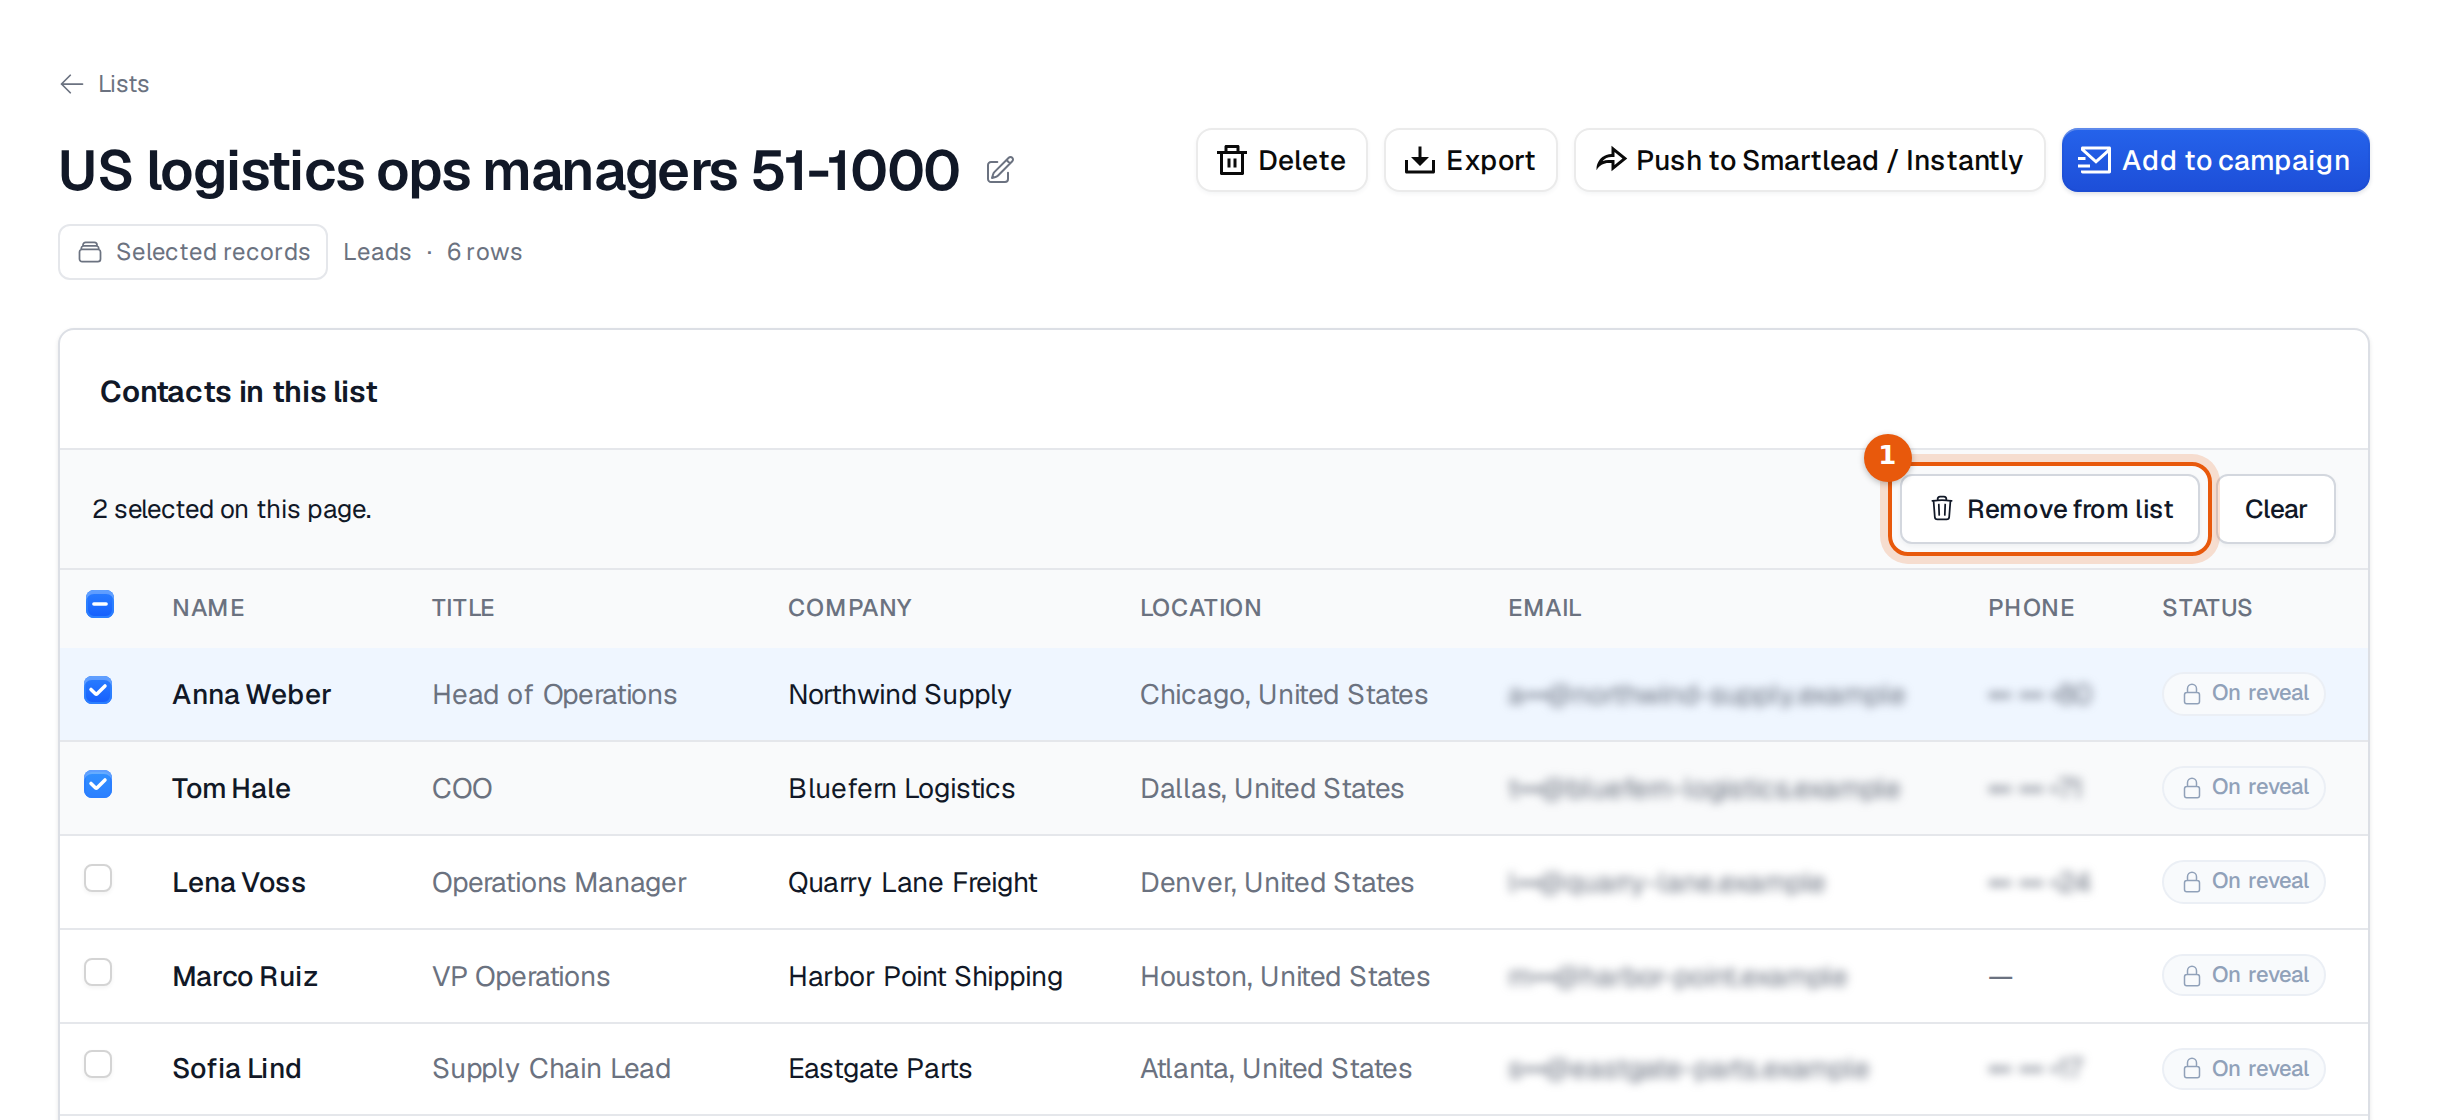
Task: Select Houston, United States location cell
Action: [x=1285, y=977]
